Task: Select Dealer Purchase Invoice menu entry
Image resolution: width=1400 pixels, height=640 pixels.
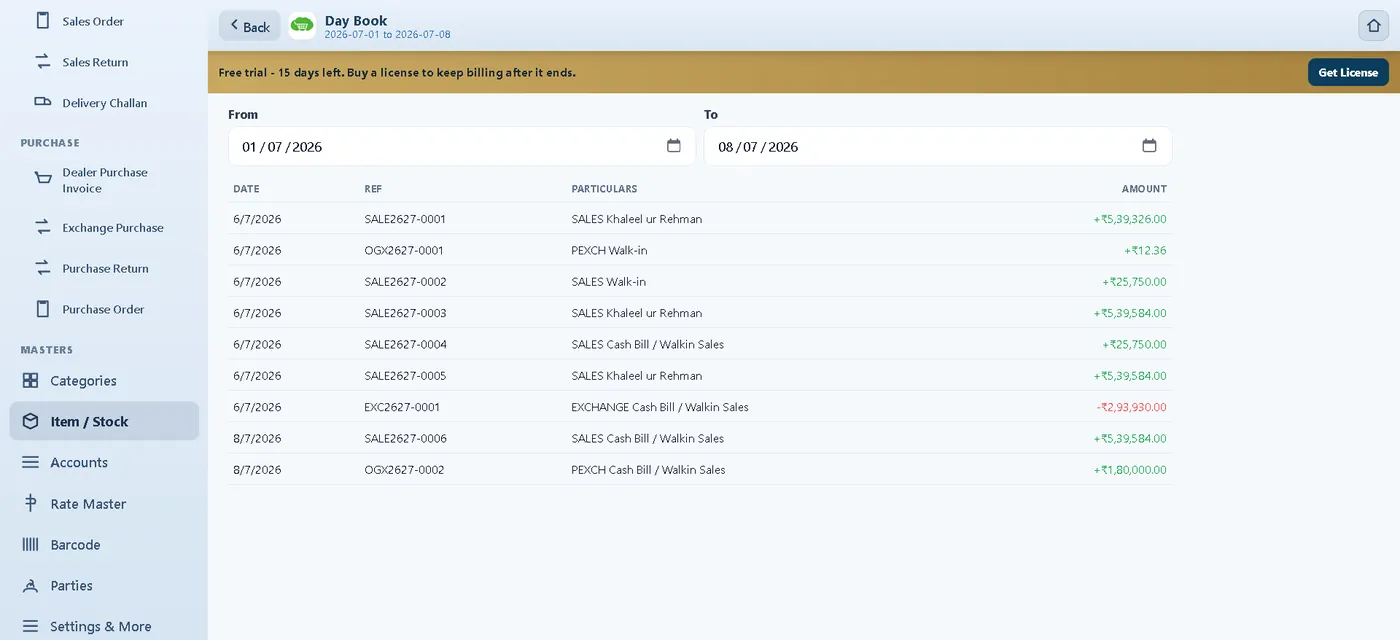Action: click(x=104, y=180)
